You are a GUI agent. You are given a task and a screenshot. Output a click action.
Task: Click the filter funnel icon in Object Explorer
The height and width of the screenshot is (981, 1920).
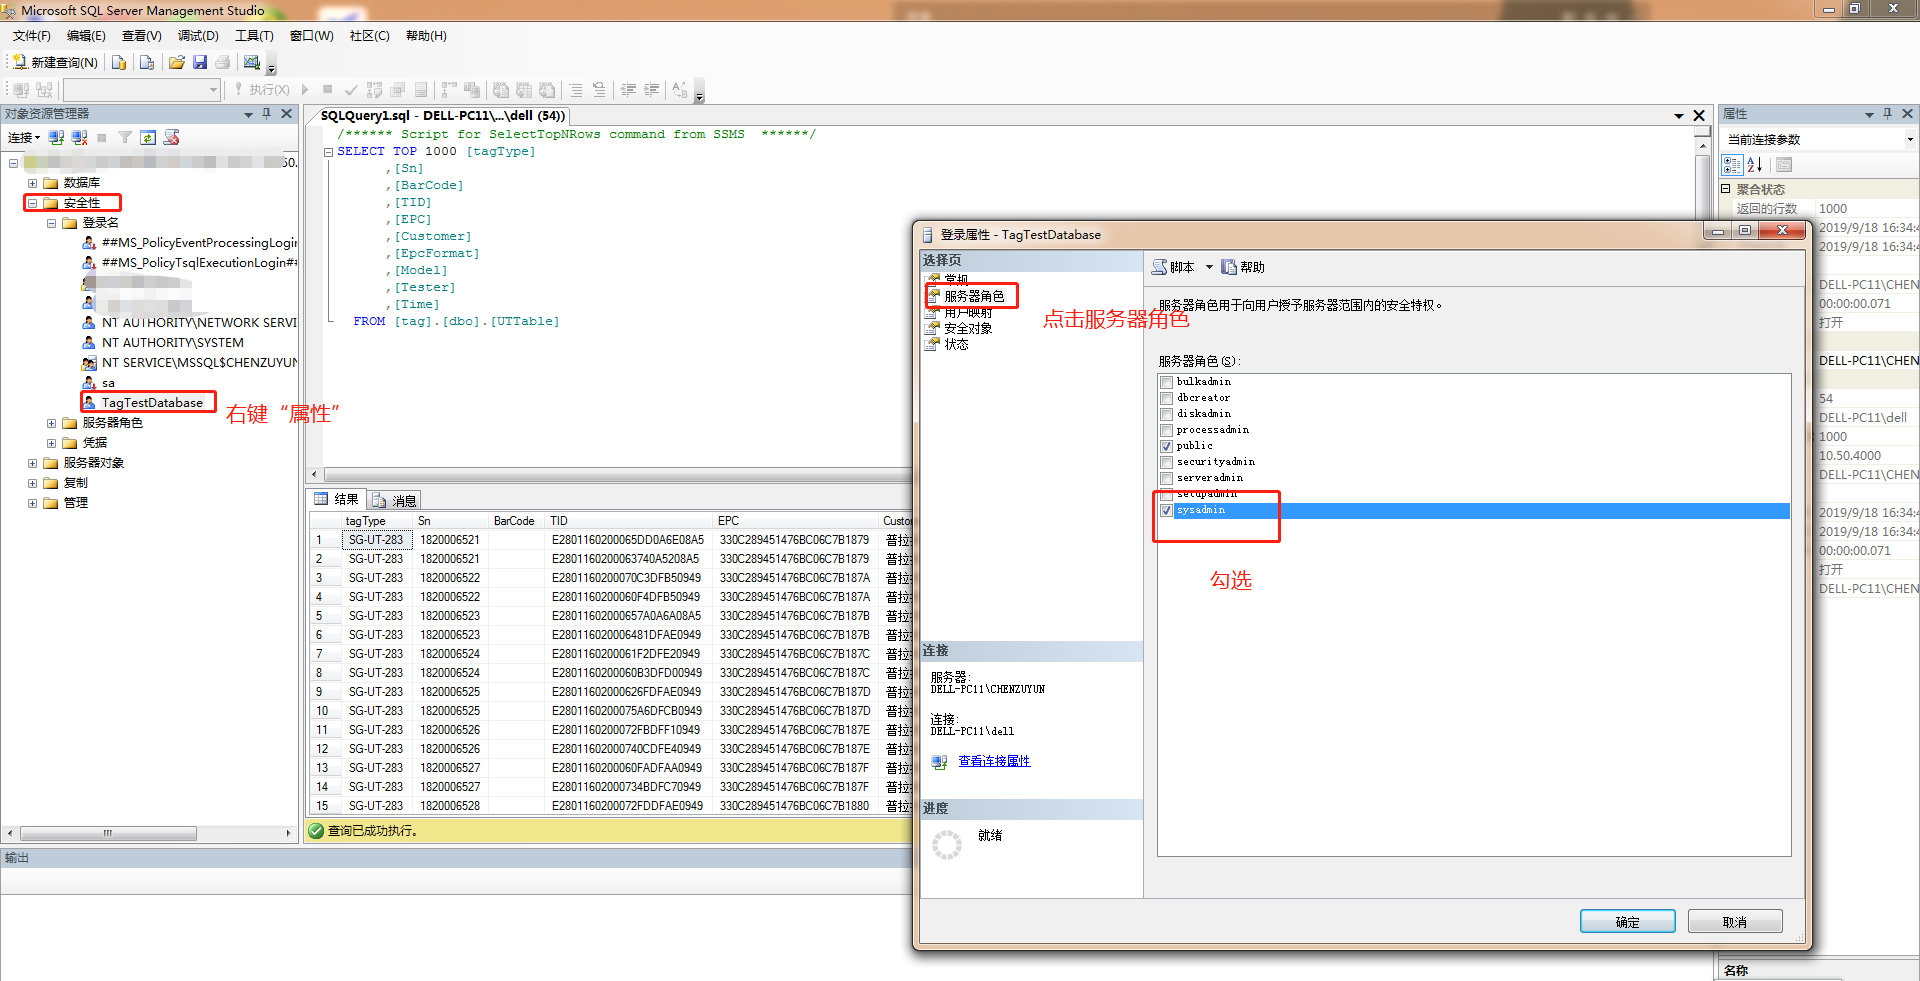[x=125, y=138]
